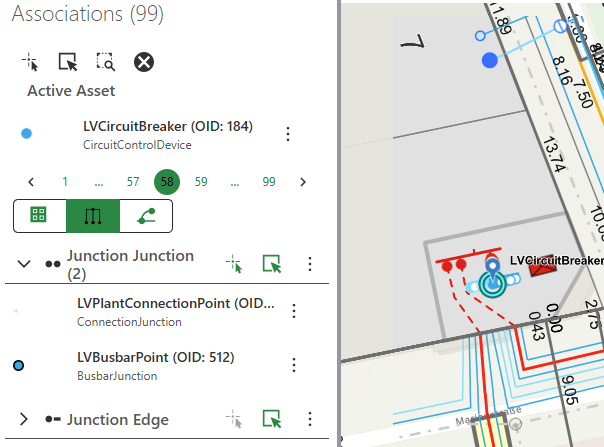The width and height of the screenshot is (604, 447).
Task: Open options menu for LVCircuitBreaker active asset
Action: coord(288,134)
